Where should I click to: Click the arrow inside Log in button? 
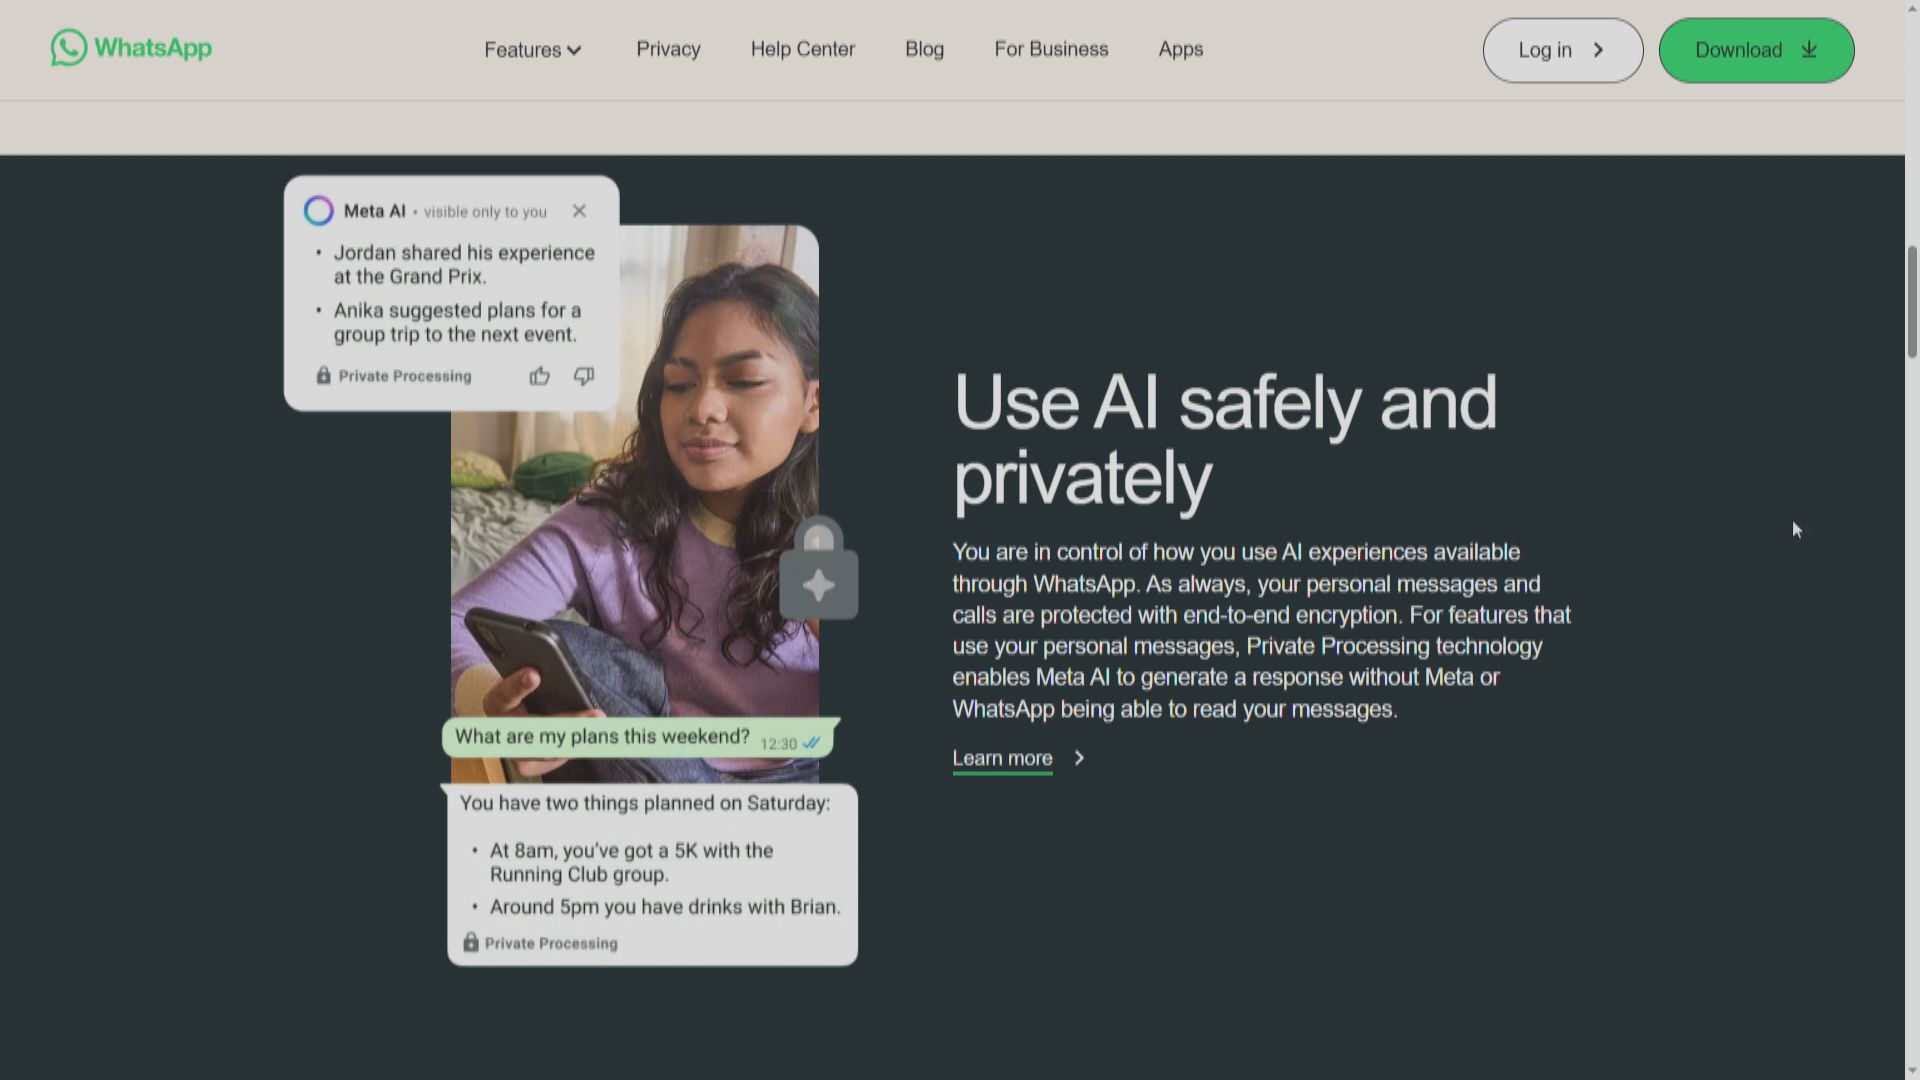(x=1598, y=50)
